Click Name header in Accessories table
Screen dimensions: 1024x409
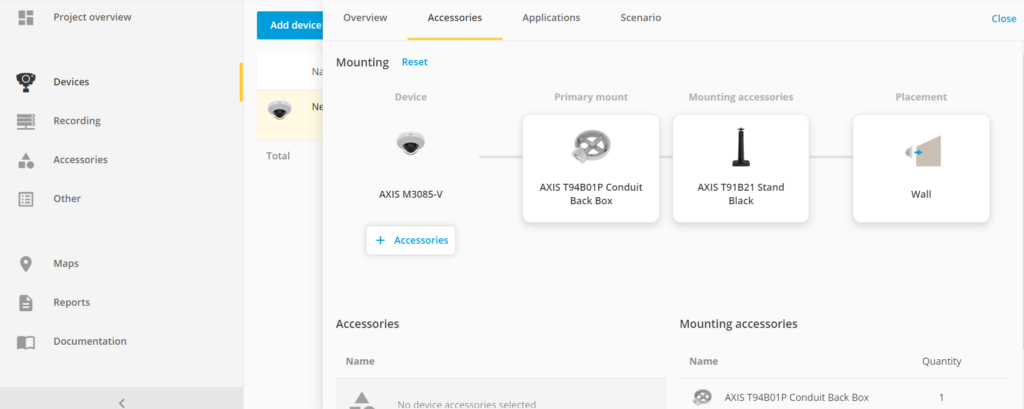(360, 361)
